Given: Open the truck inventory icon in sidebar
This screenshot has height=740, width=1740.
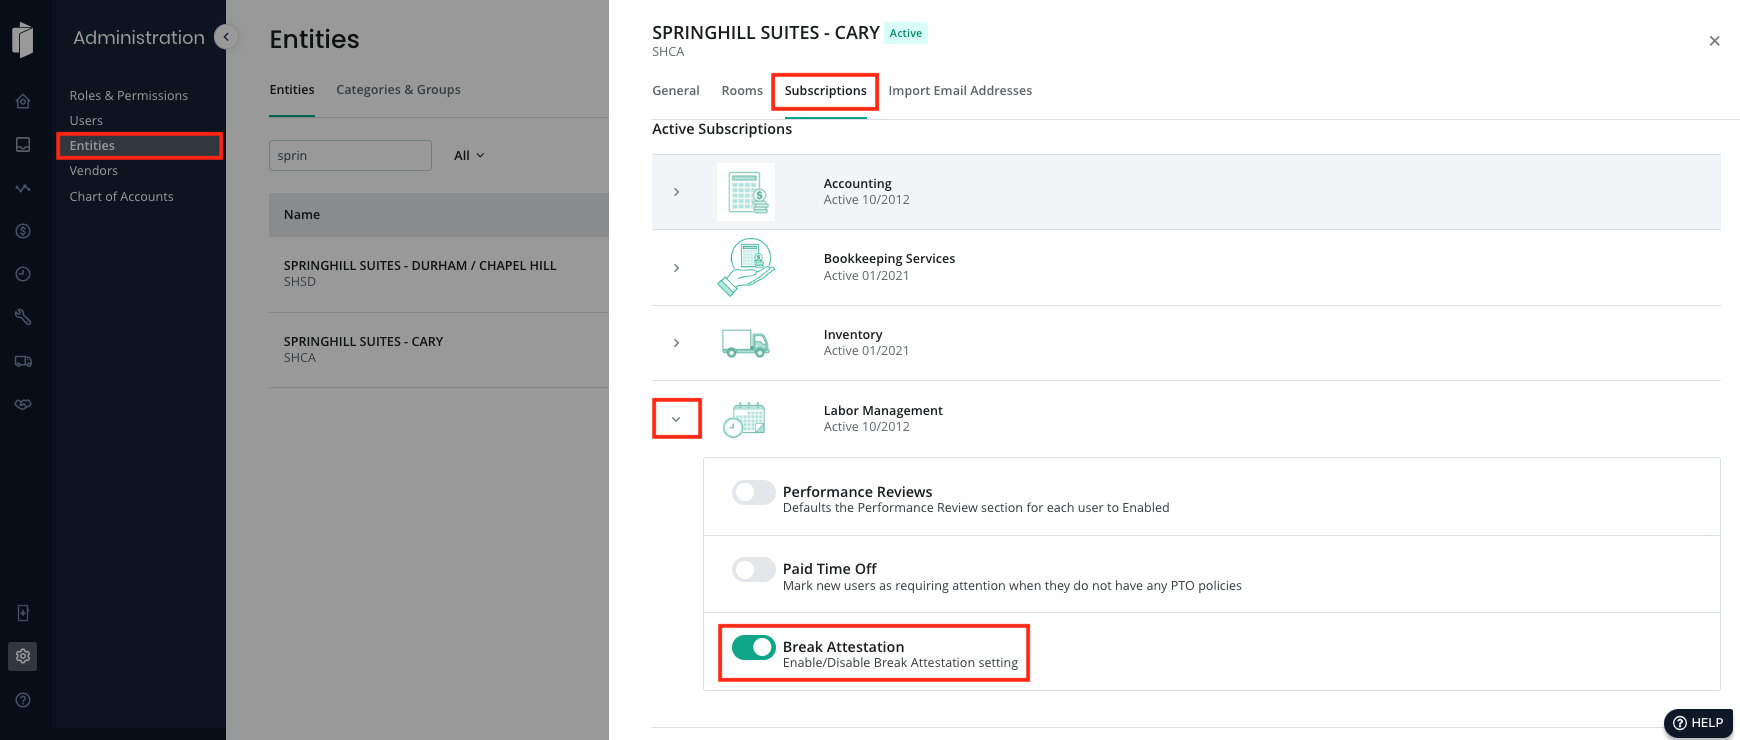Looking at the screenshot, I should pos(23,361).
